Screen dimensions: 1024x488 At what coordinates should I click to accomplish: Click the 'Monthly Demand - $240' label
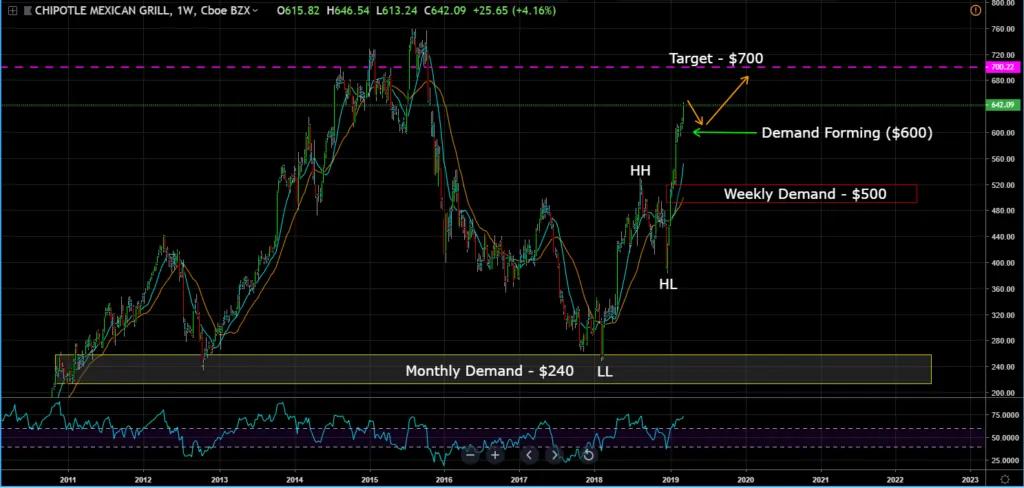coord(490,371)
